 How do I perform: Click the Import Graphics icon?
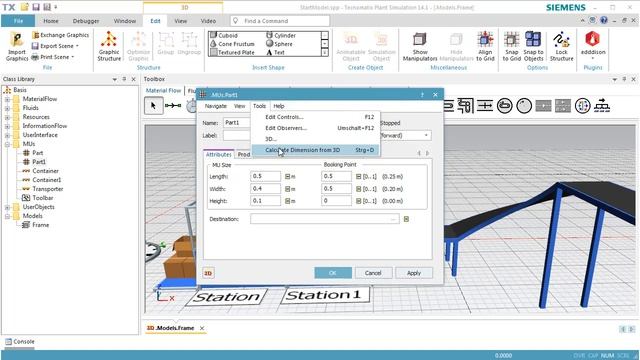[17, 46]
